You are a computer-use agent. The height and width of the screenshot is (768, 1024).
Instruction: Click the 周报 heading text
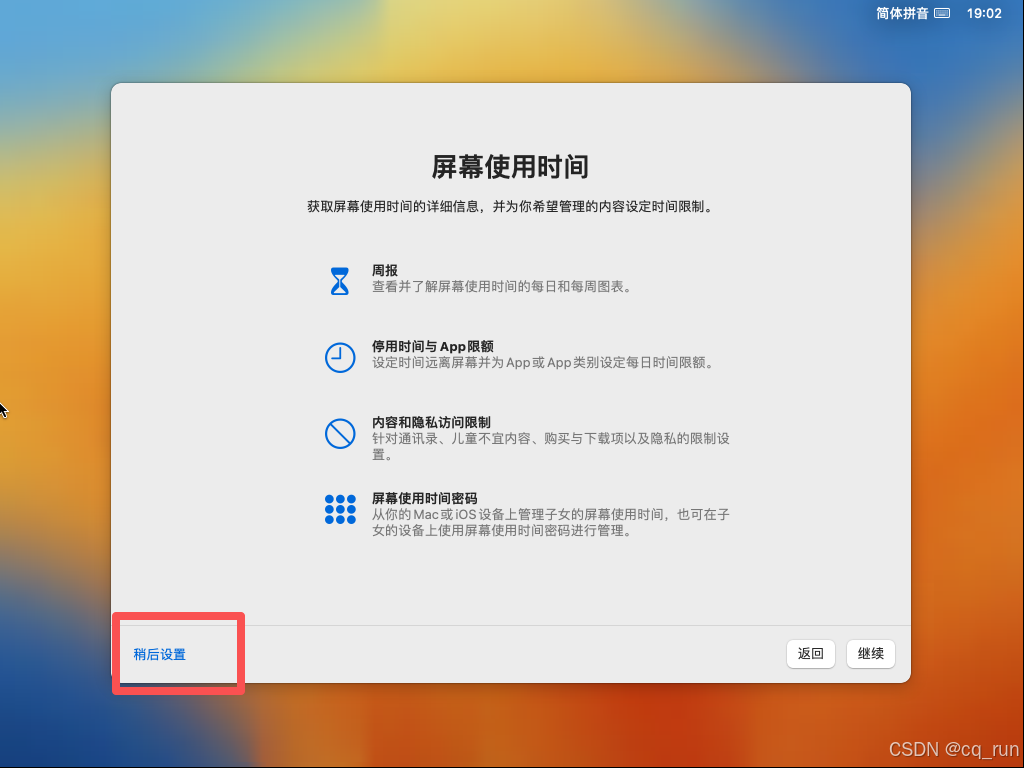385,270
